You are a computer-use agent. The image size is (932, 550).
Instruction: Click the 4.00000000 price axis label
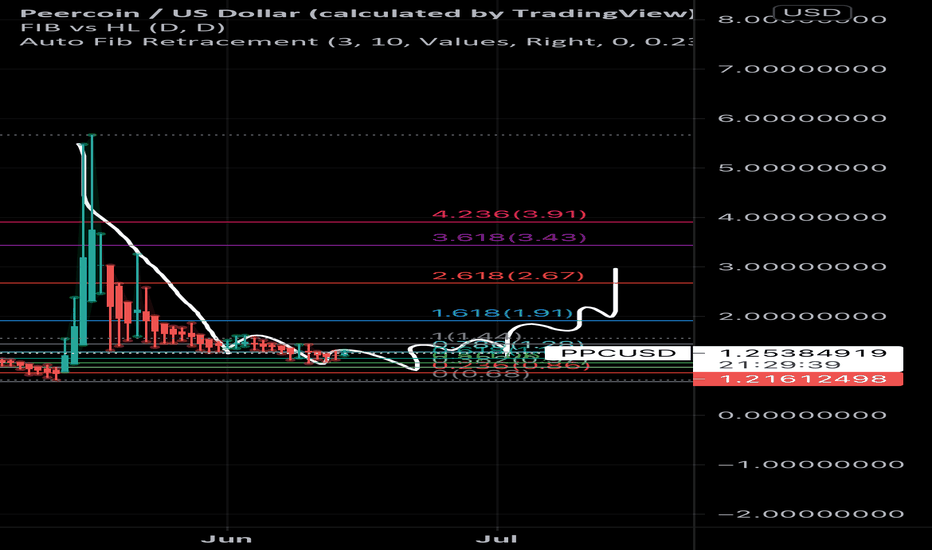pos(802,217)
